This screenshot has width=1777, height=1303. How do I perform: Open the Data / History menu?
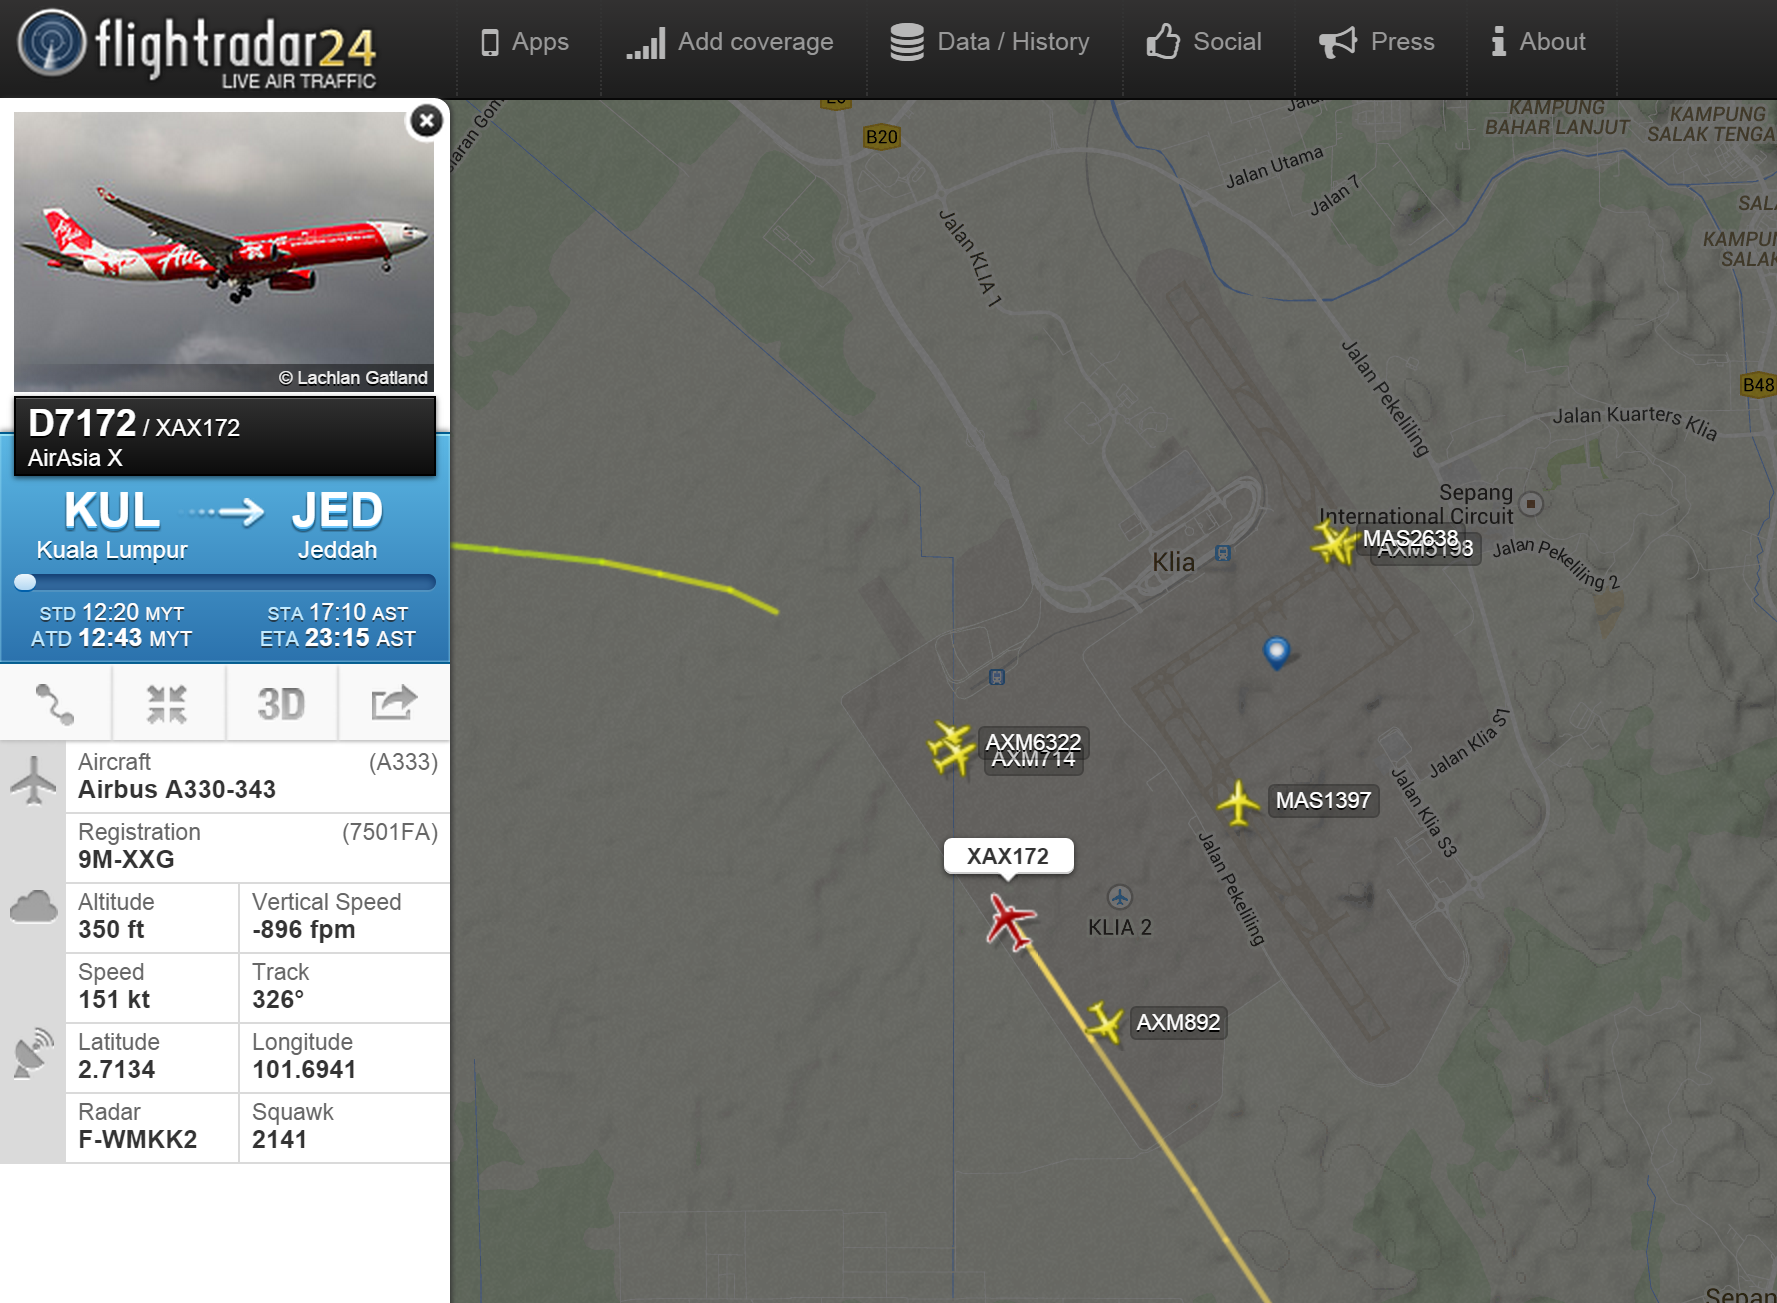[x=990, y=42]
